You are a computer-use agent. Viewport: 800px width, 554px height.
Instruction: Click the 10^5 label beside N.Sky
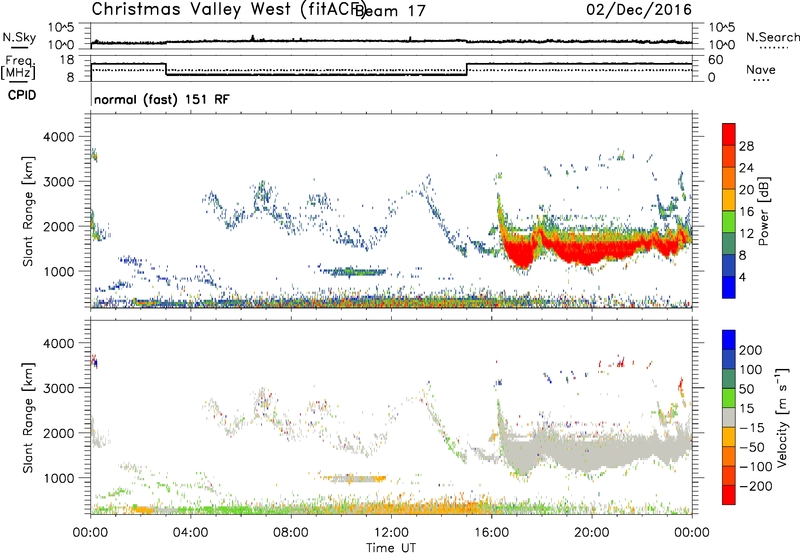(x=61, y=27)
